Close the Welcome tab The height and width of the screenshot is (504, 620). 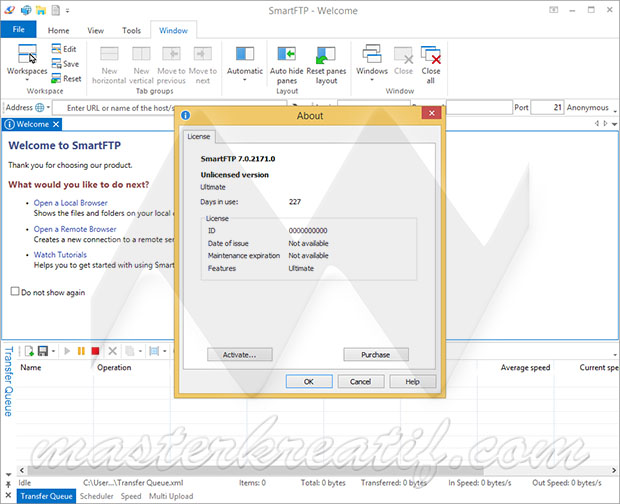coord(56,124)
